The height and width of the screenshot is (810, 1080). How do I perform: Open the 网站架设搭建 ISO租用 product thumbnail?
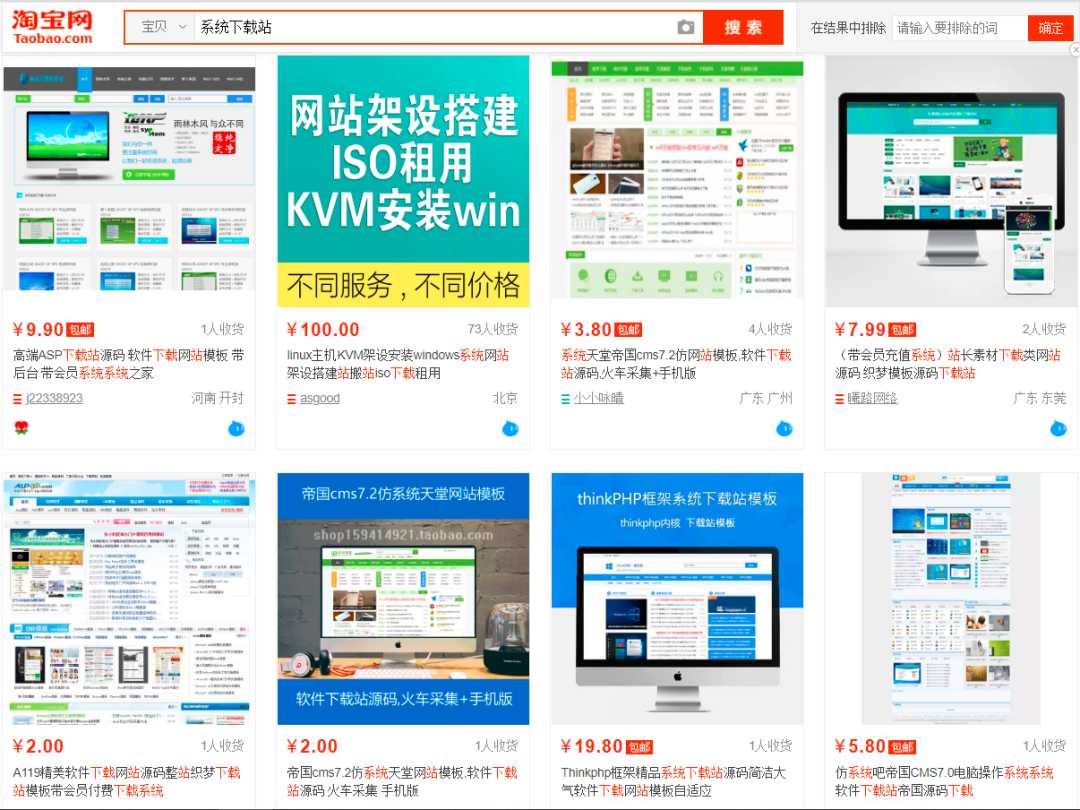(403, 181)
